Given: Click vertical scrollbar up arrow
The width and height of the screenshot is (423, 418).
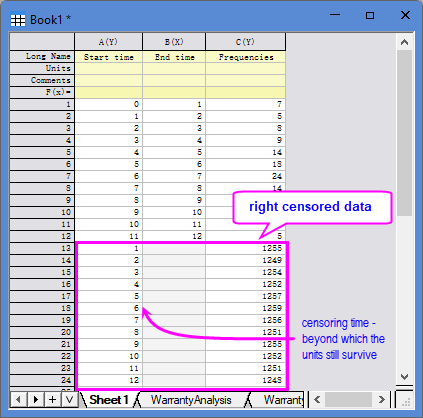Looking at the screenshot, I should click(404, 42).
